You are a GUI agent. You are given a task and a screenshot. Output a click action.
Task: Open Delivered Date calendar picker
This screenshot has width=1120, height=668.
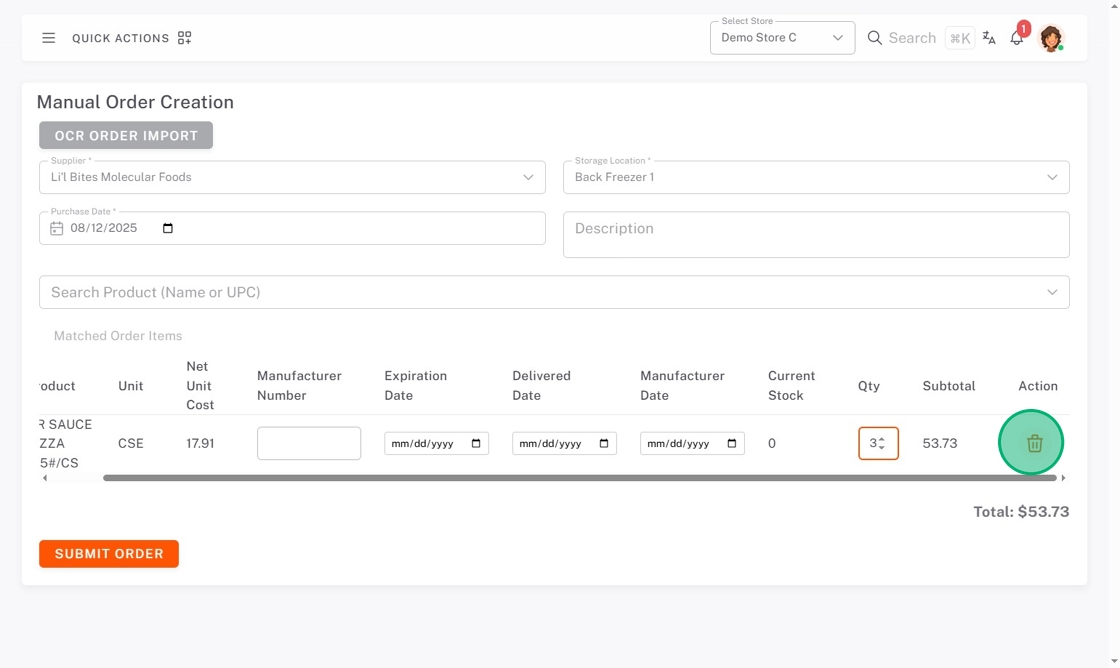click(x=604, y=443)
